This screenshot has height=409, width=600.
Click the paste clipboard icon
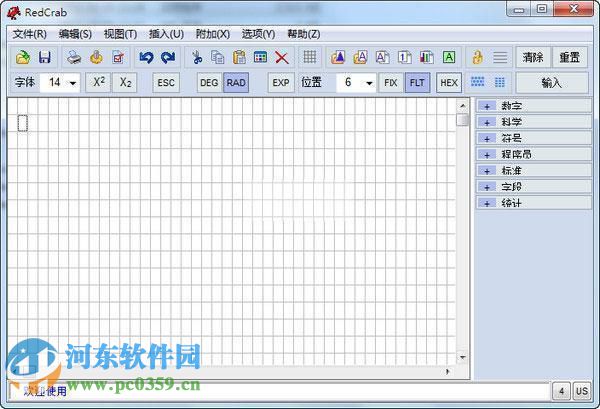[240, 57]
